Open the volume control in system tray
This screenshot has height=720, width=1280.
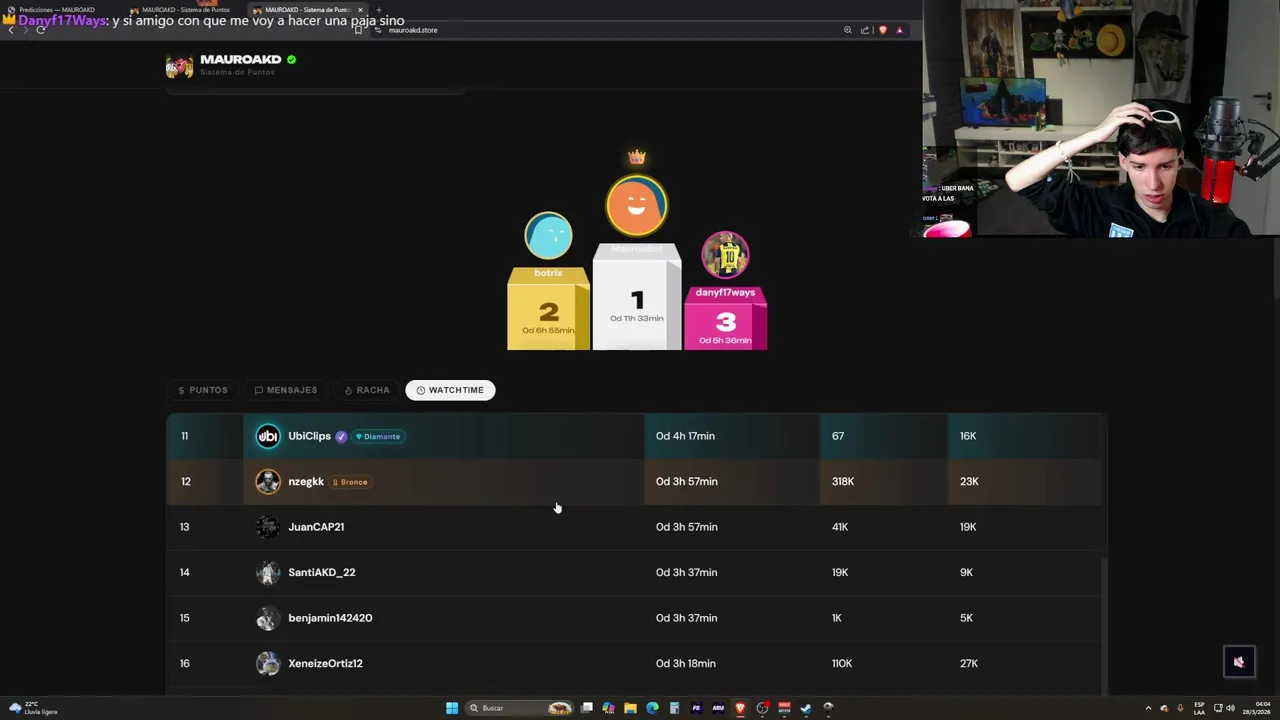(x=1231, y=708)
